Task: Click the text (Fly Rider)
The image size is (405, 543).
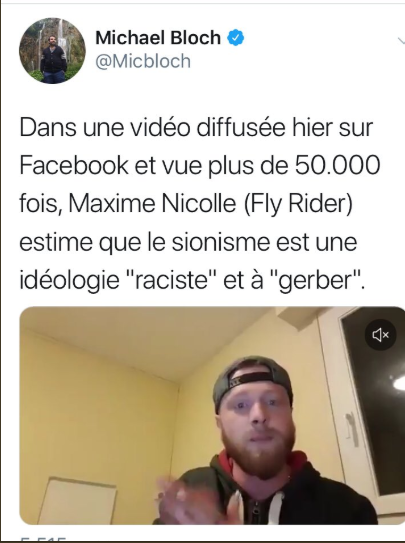Action: (298, 204)
